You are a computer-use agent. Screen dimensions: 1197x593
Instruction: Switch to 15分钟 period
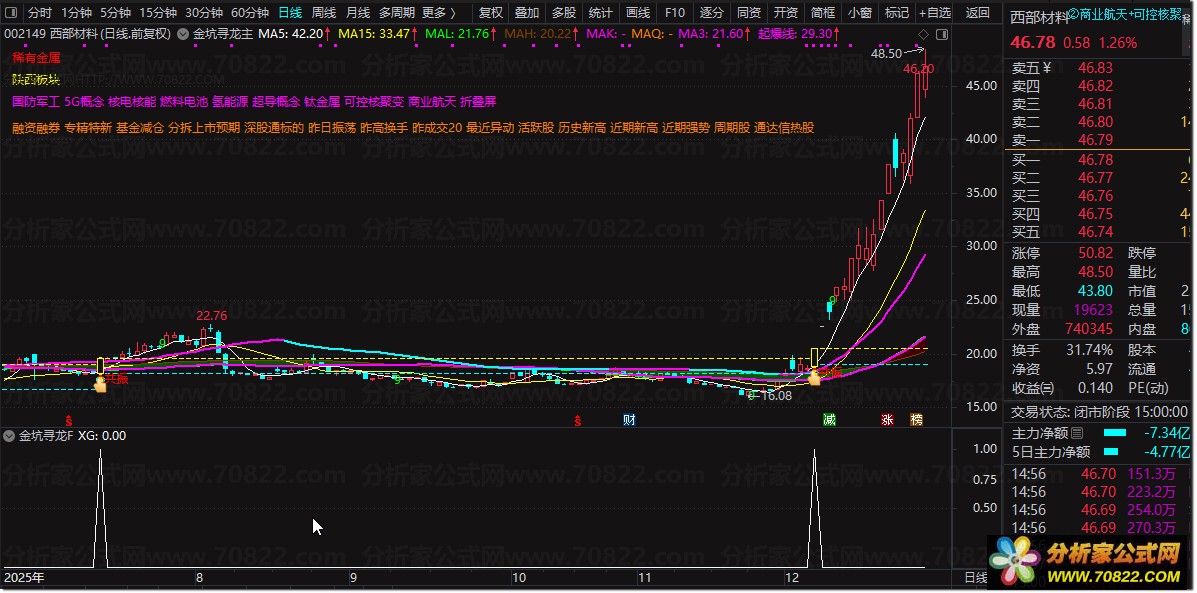click(157, 12)
